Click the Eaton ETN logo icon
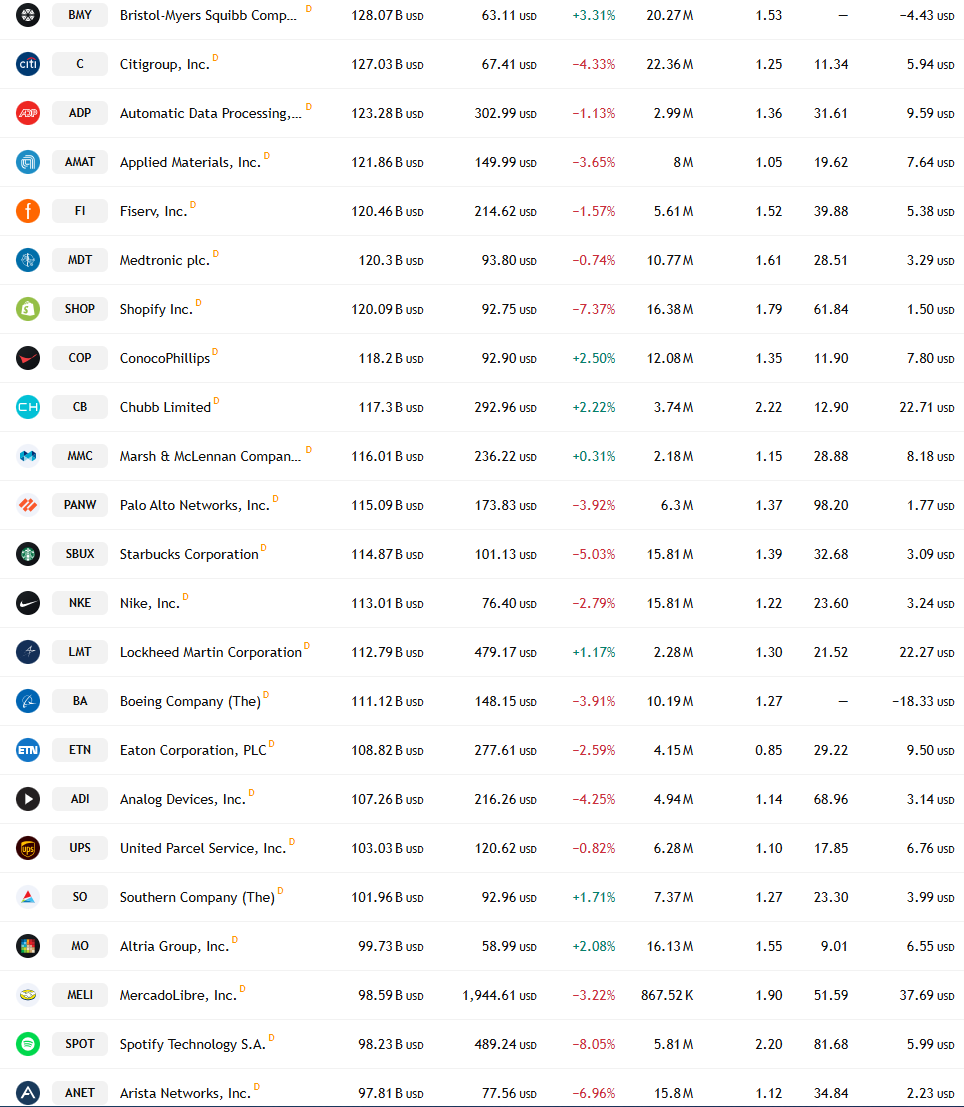 pos(28,750)
